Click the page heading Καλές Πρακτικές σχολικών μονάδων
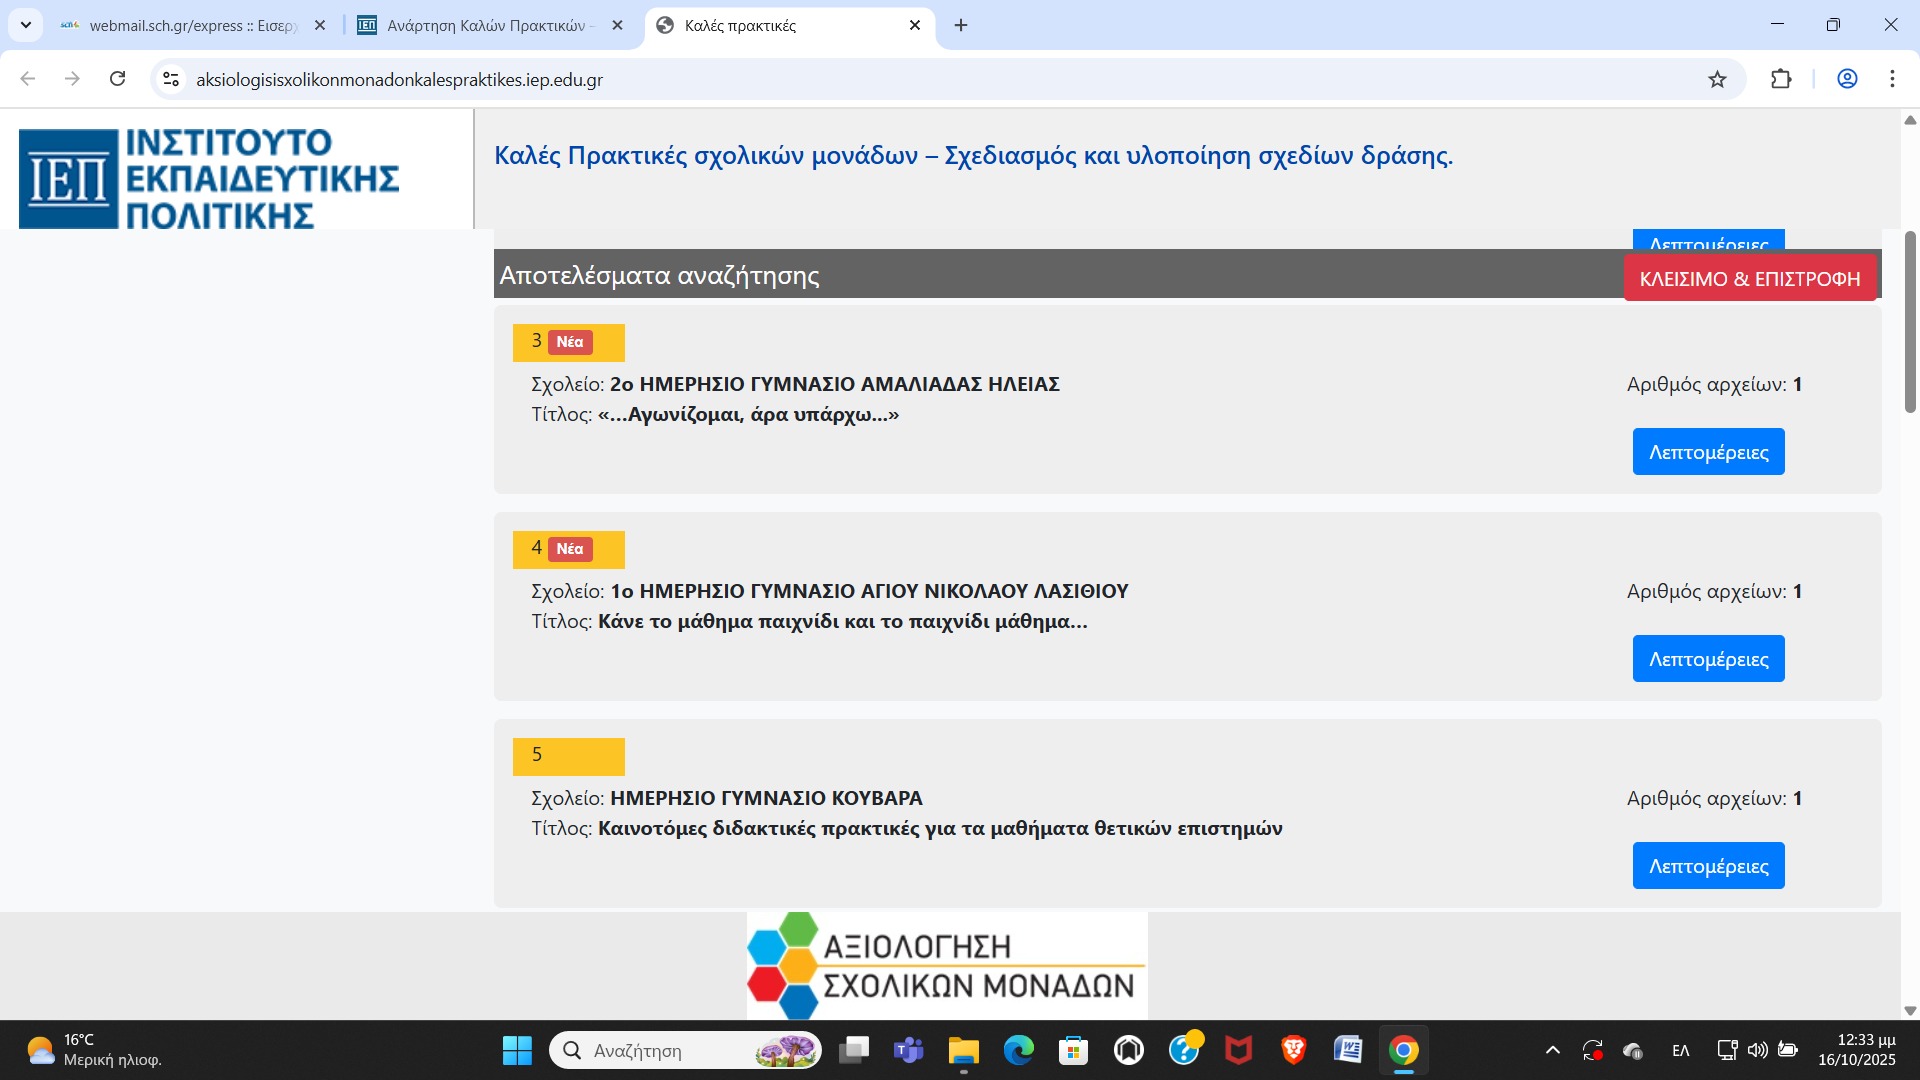The image size is (1920, 1080). (973, 156)
